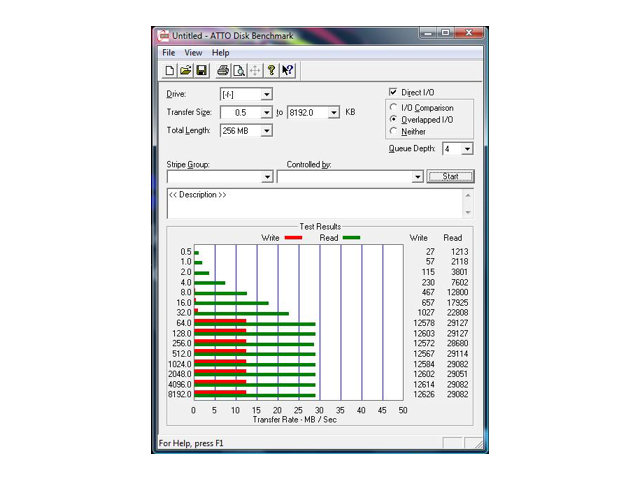Click the 'Transfer Rate - MB / Sec' axis label

point(295,420)
